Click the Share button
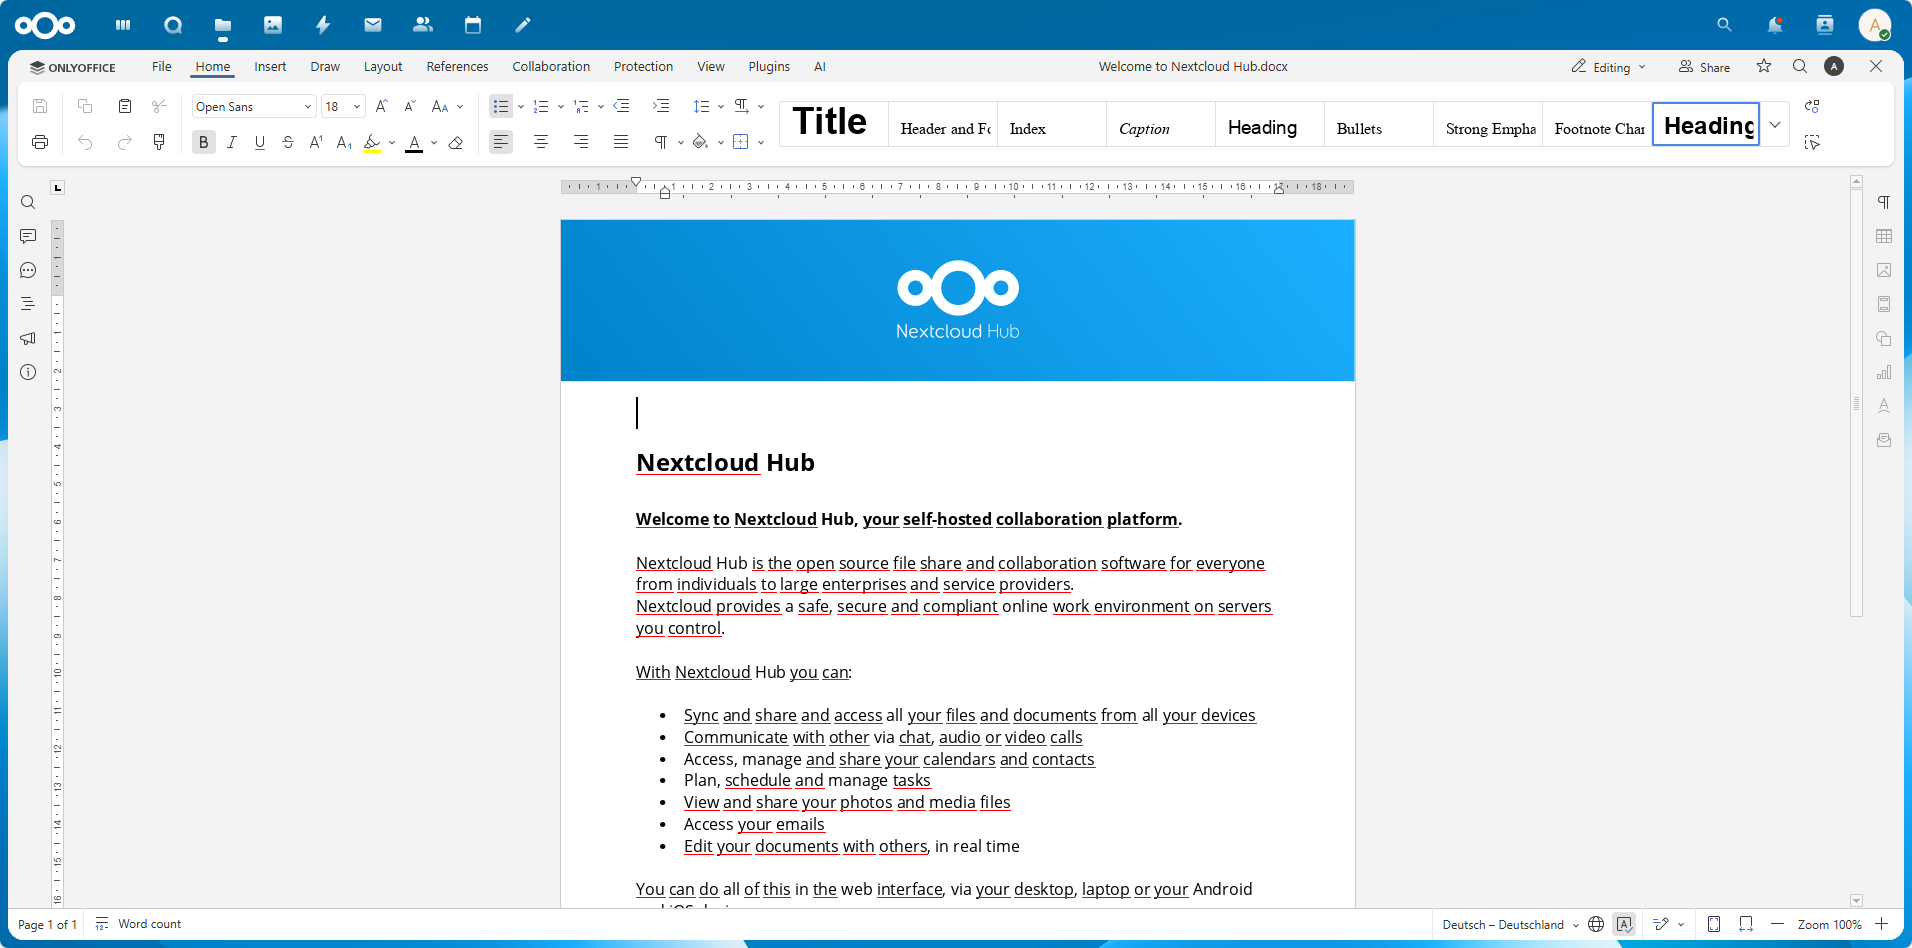Image resolution: width=1912 pixels, height=948 pixels. [1704, 67]
